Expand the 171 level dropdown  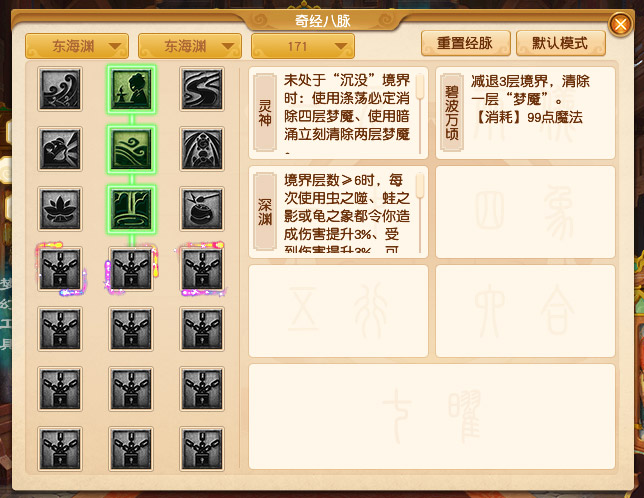point(303,46)
